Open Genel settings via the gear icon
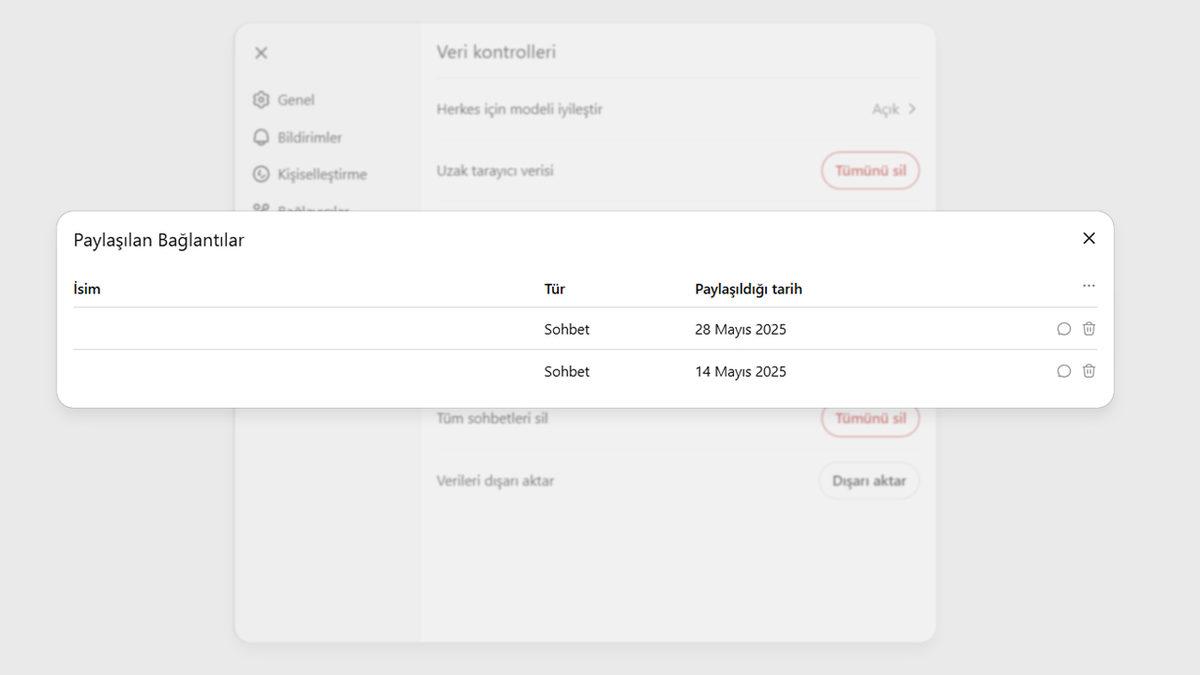Viewport: 1200px width, 675px height. click(260, 100)
